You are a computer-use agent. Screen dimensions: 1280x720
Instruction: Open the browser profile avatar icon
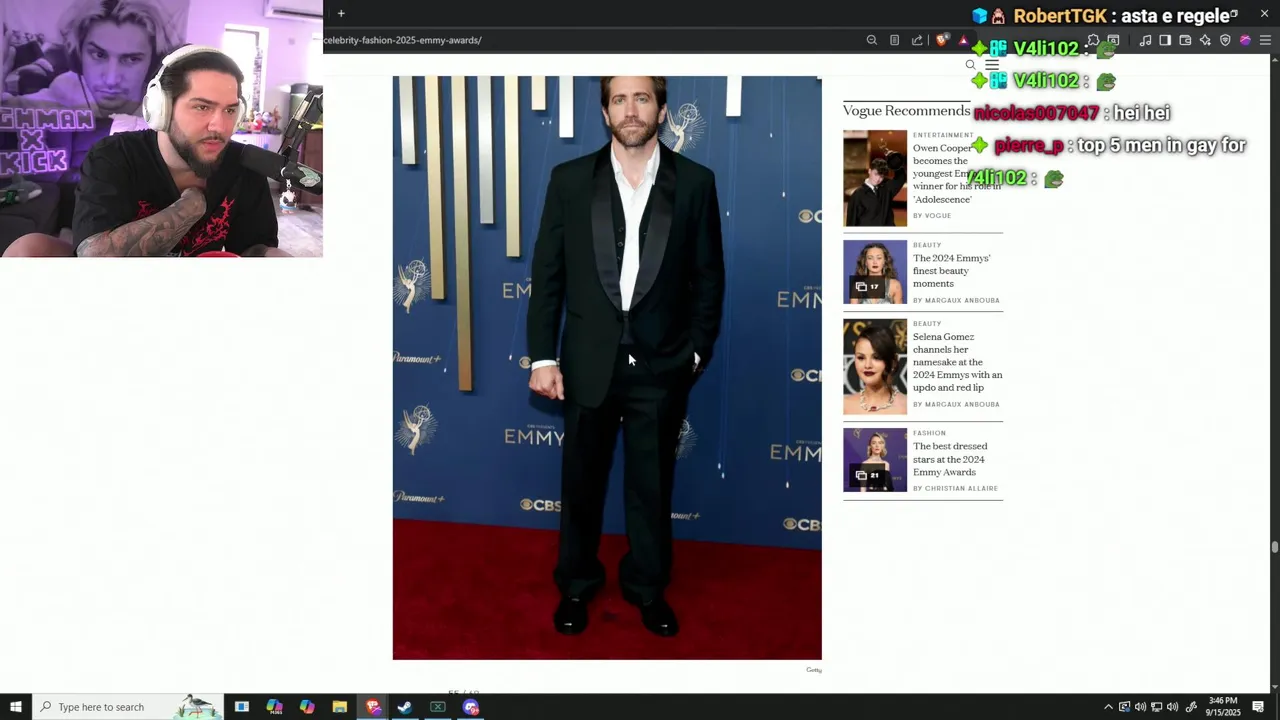(x=1245, y=40)
